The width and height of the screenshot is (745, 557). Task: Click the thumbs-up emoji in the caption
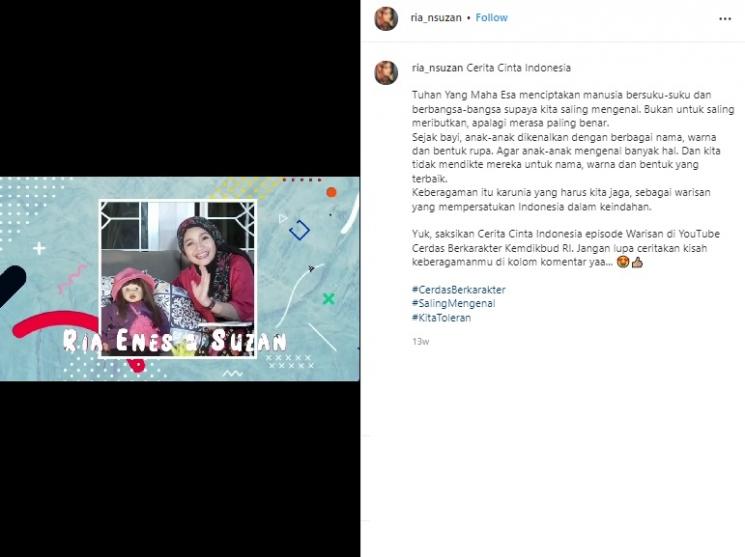[x=637, y=262]
